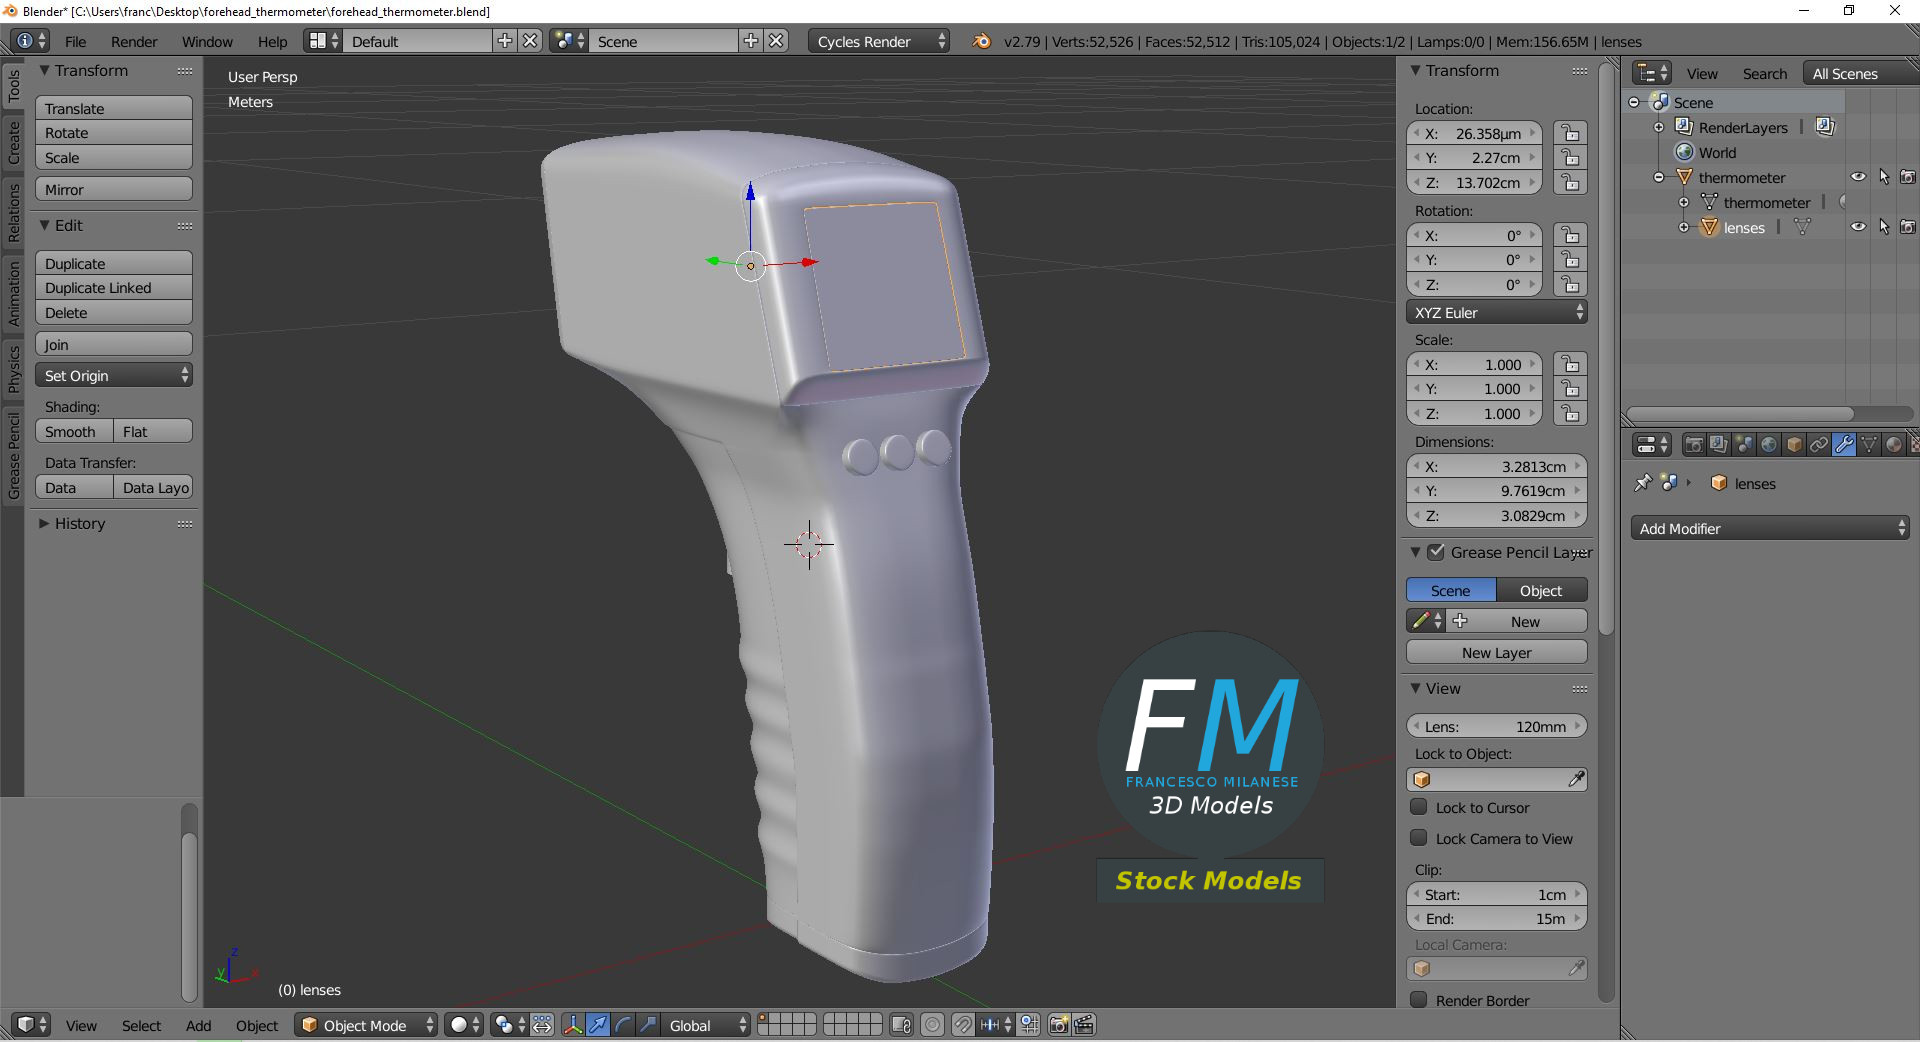Click the World globe icon in outliner
The image size is (1920, 1042).
pyautogui.click(x=1684, y=153)
